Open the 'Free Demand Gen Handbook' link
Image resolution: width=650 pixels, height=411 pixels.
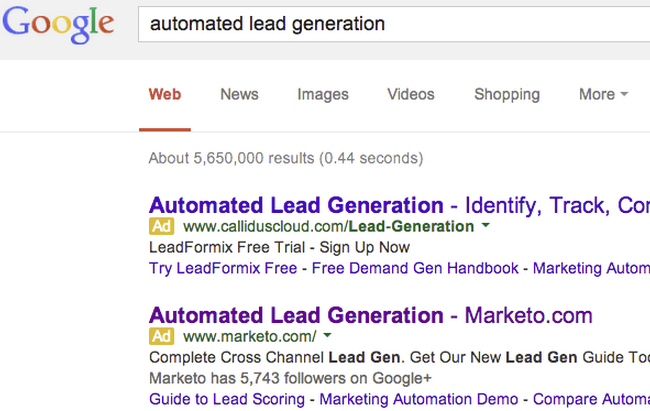coord(415,268)
